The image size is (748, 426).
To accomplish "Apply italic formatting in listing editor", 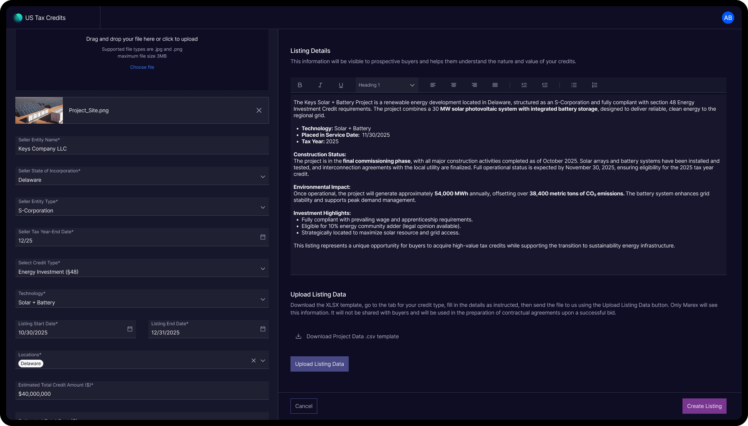I will pos(320,85).
